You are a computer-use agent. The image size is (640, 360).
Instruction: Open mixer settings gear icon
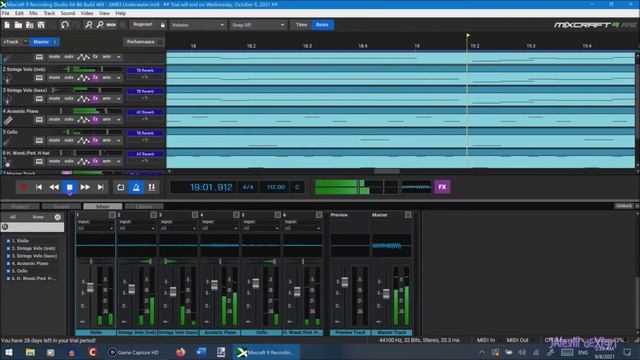(58, 217)
